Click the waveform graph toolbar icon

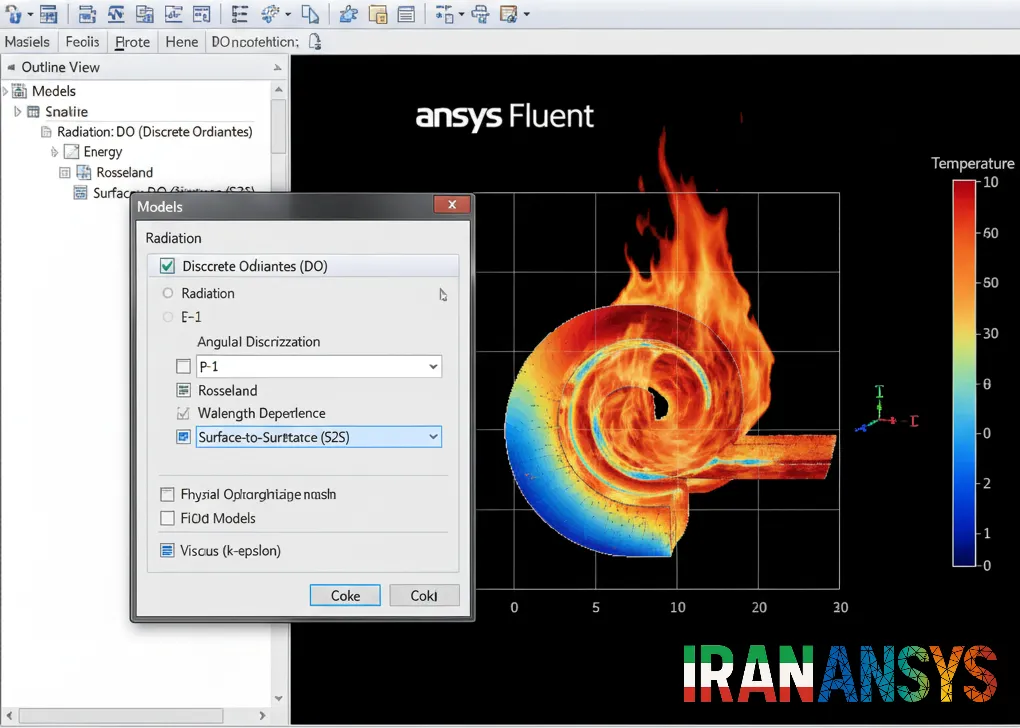click(115, 13)
